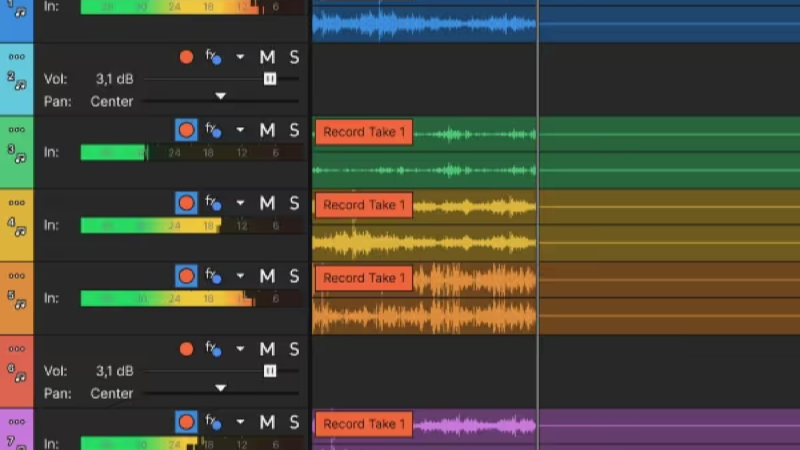This screenshot has width=800, height=450.
Task: Disarm recording on track 5
Action: click(186, 276)
